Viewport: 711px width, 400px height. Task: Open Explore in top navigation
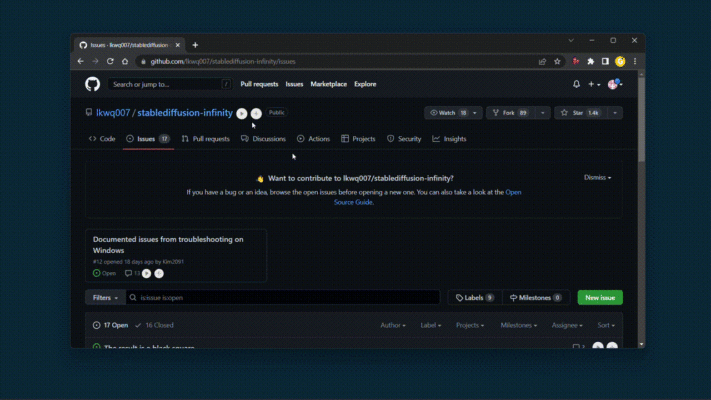[x=365, y=84]
